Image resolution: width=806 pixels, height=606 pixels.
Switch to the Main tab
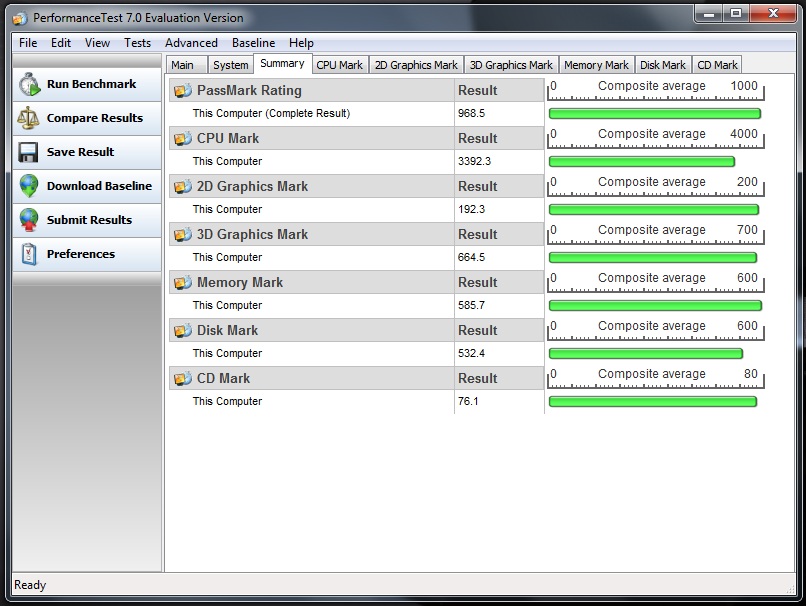coord(186,65)
